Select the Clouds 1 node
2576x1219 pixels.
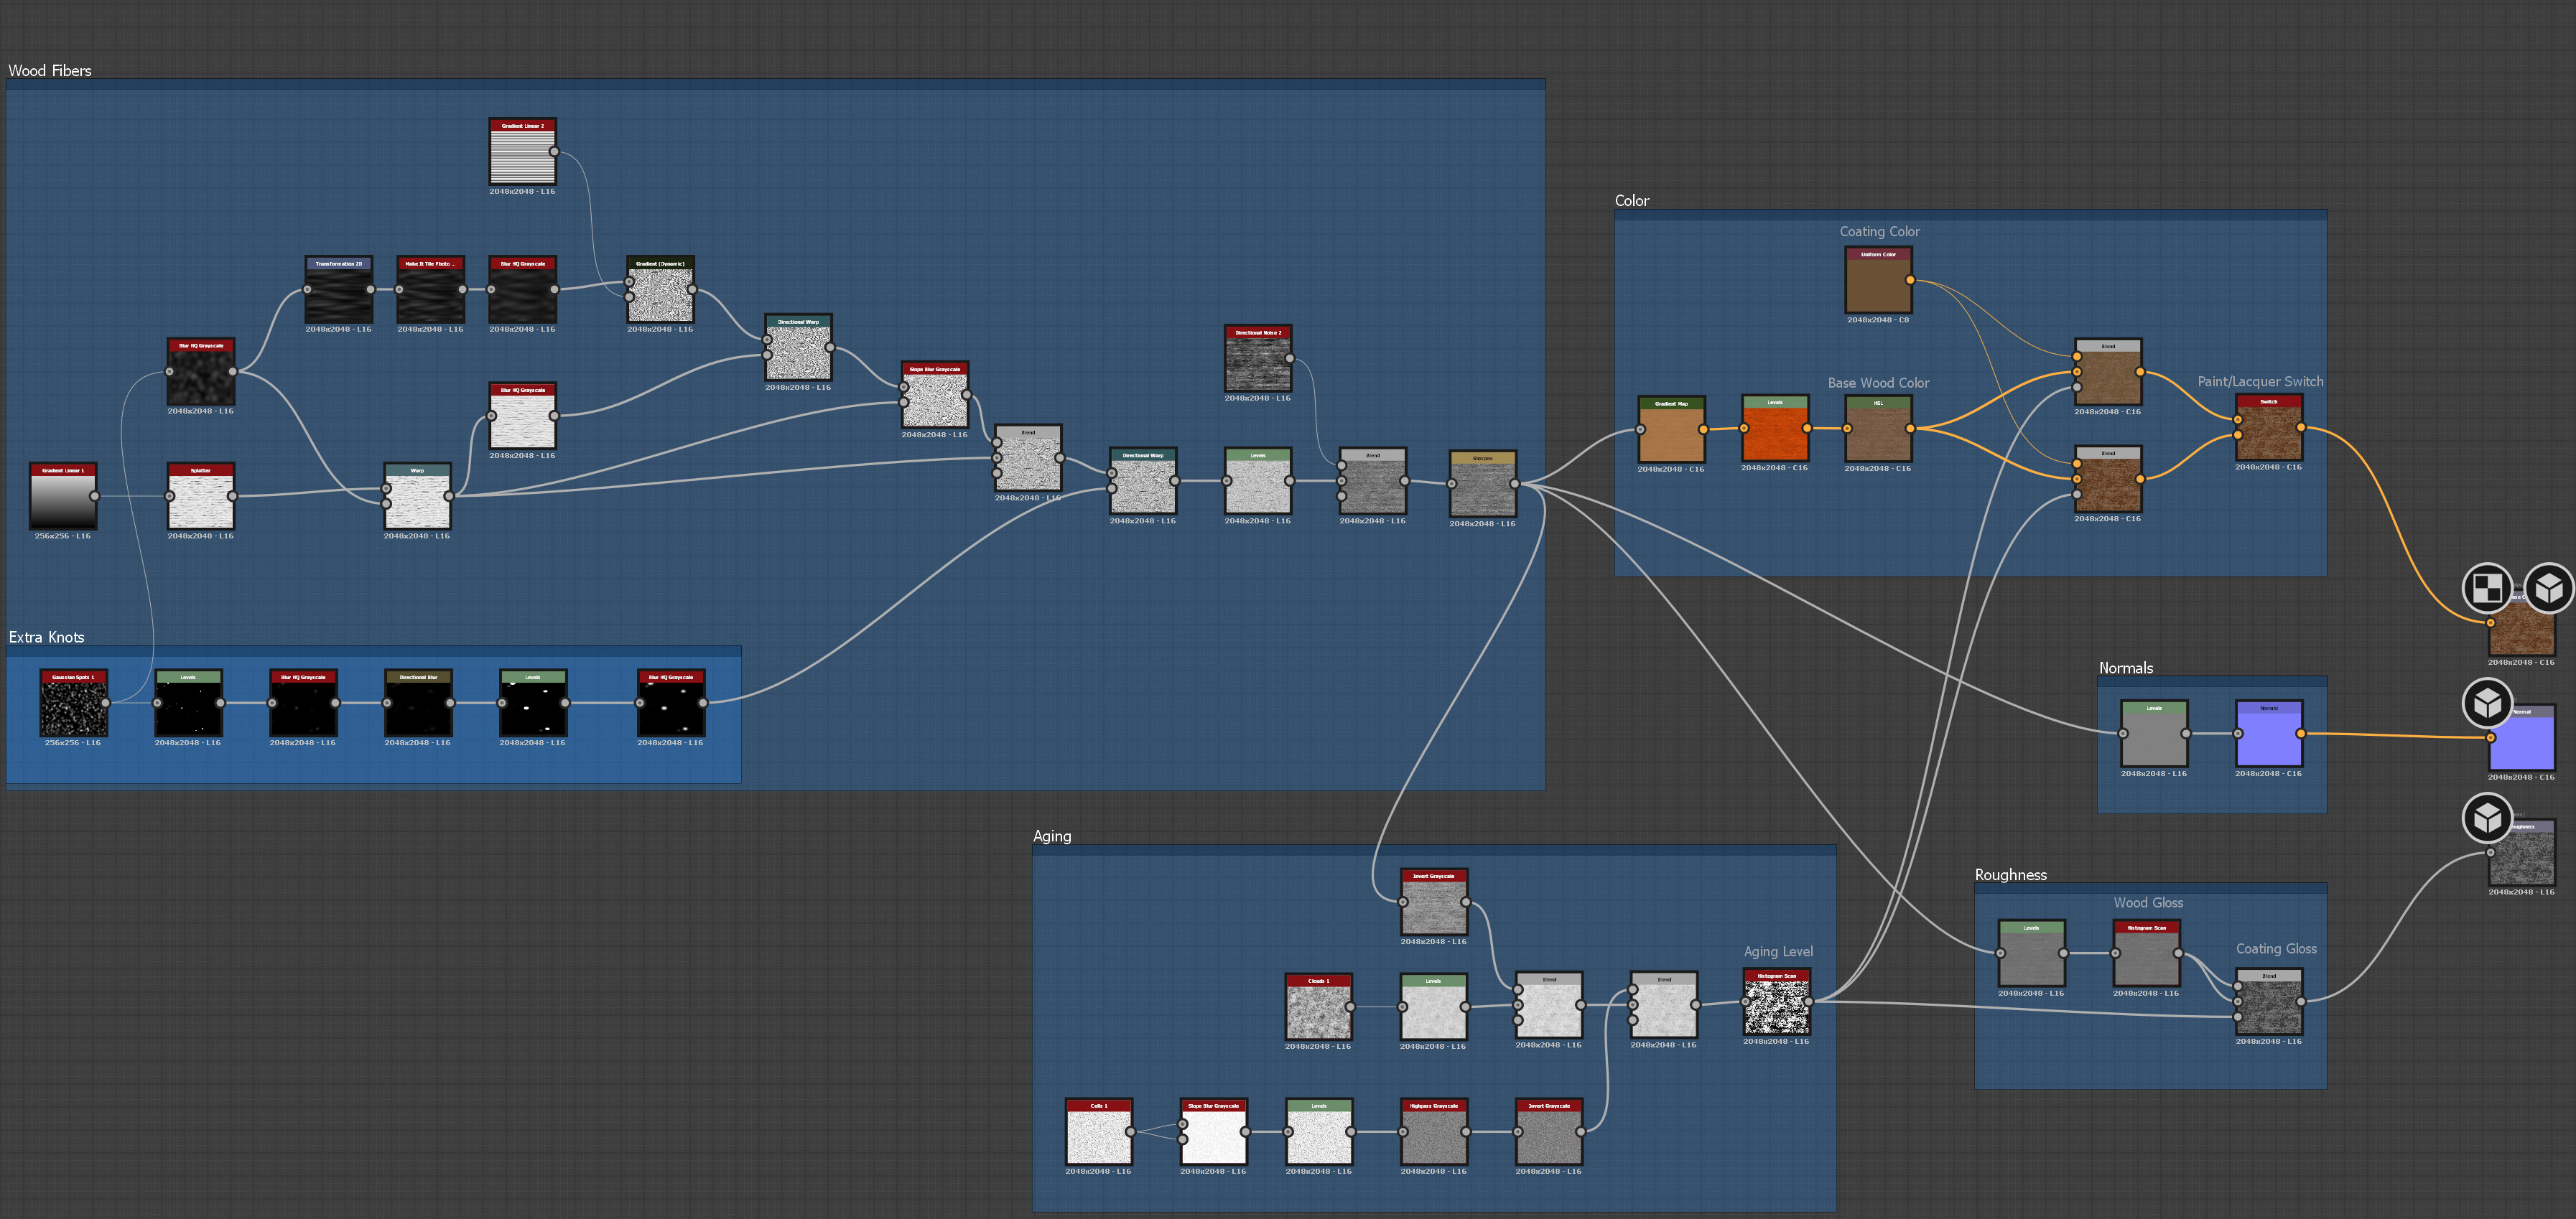[1318, 1006]
